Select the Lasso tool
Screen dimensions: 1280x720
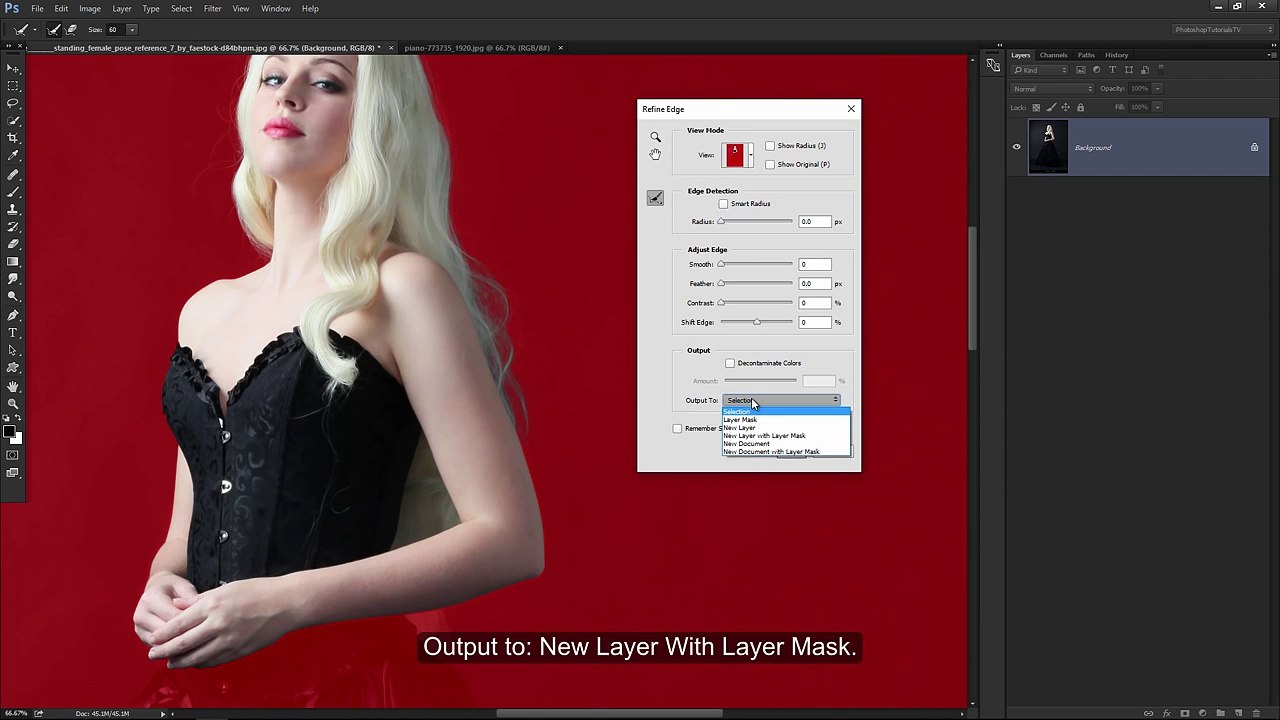[13, 103]
